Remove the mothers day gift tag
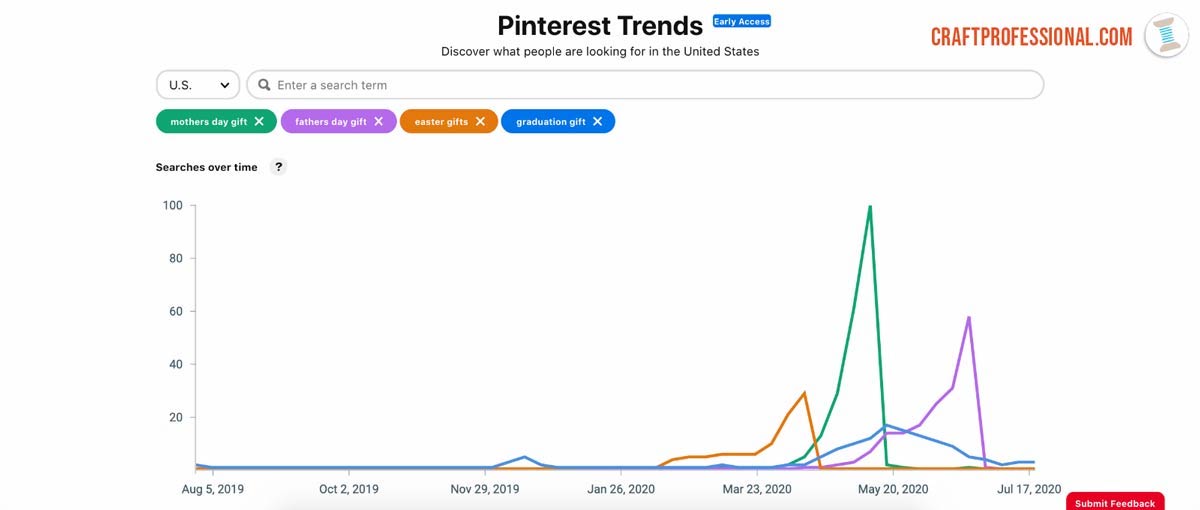1200x510 pixels. click(x=259, y=122)
